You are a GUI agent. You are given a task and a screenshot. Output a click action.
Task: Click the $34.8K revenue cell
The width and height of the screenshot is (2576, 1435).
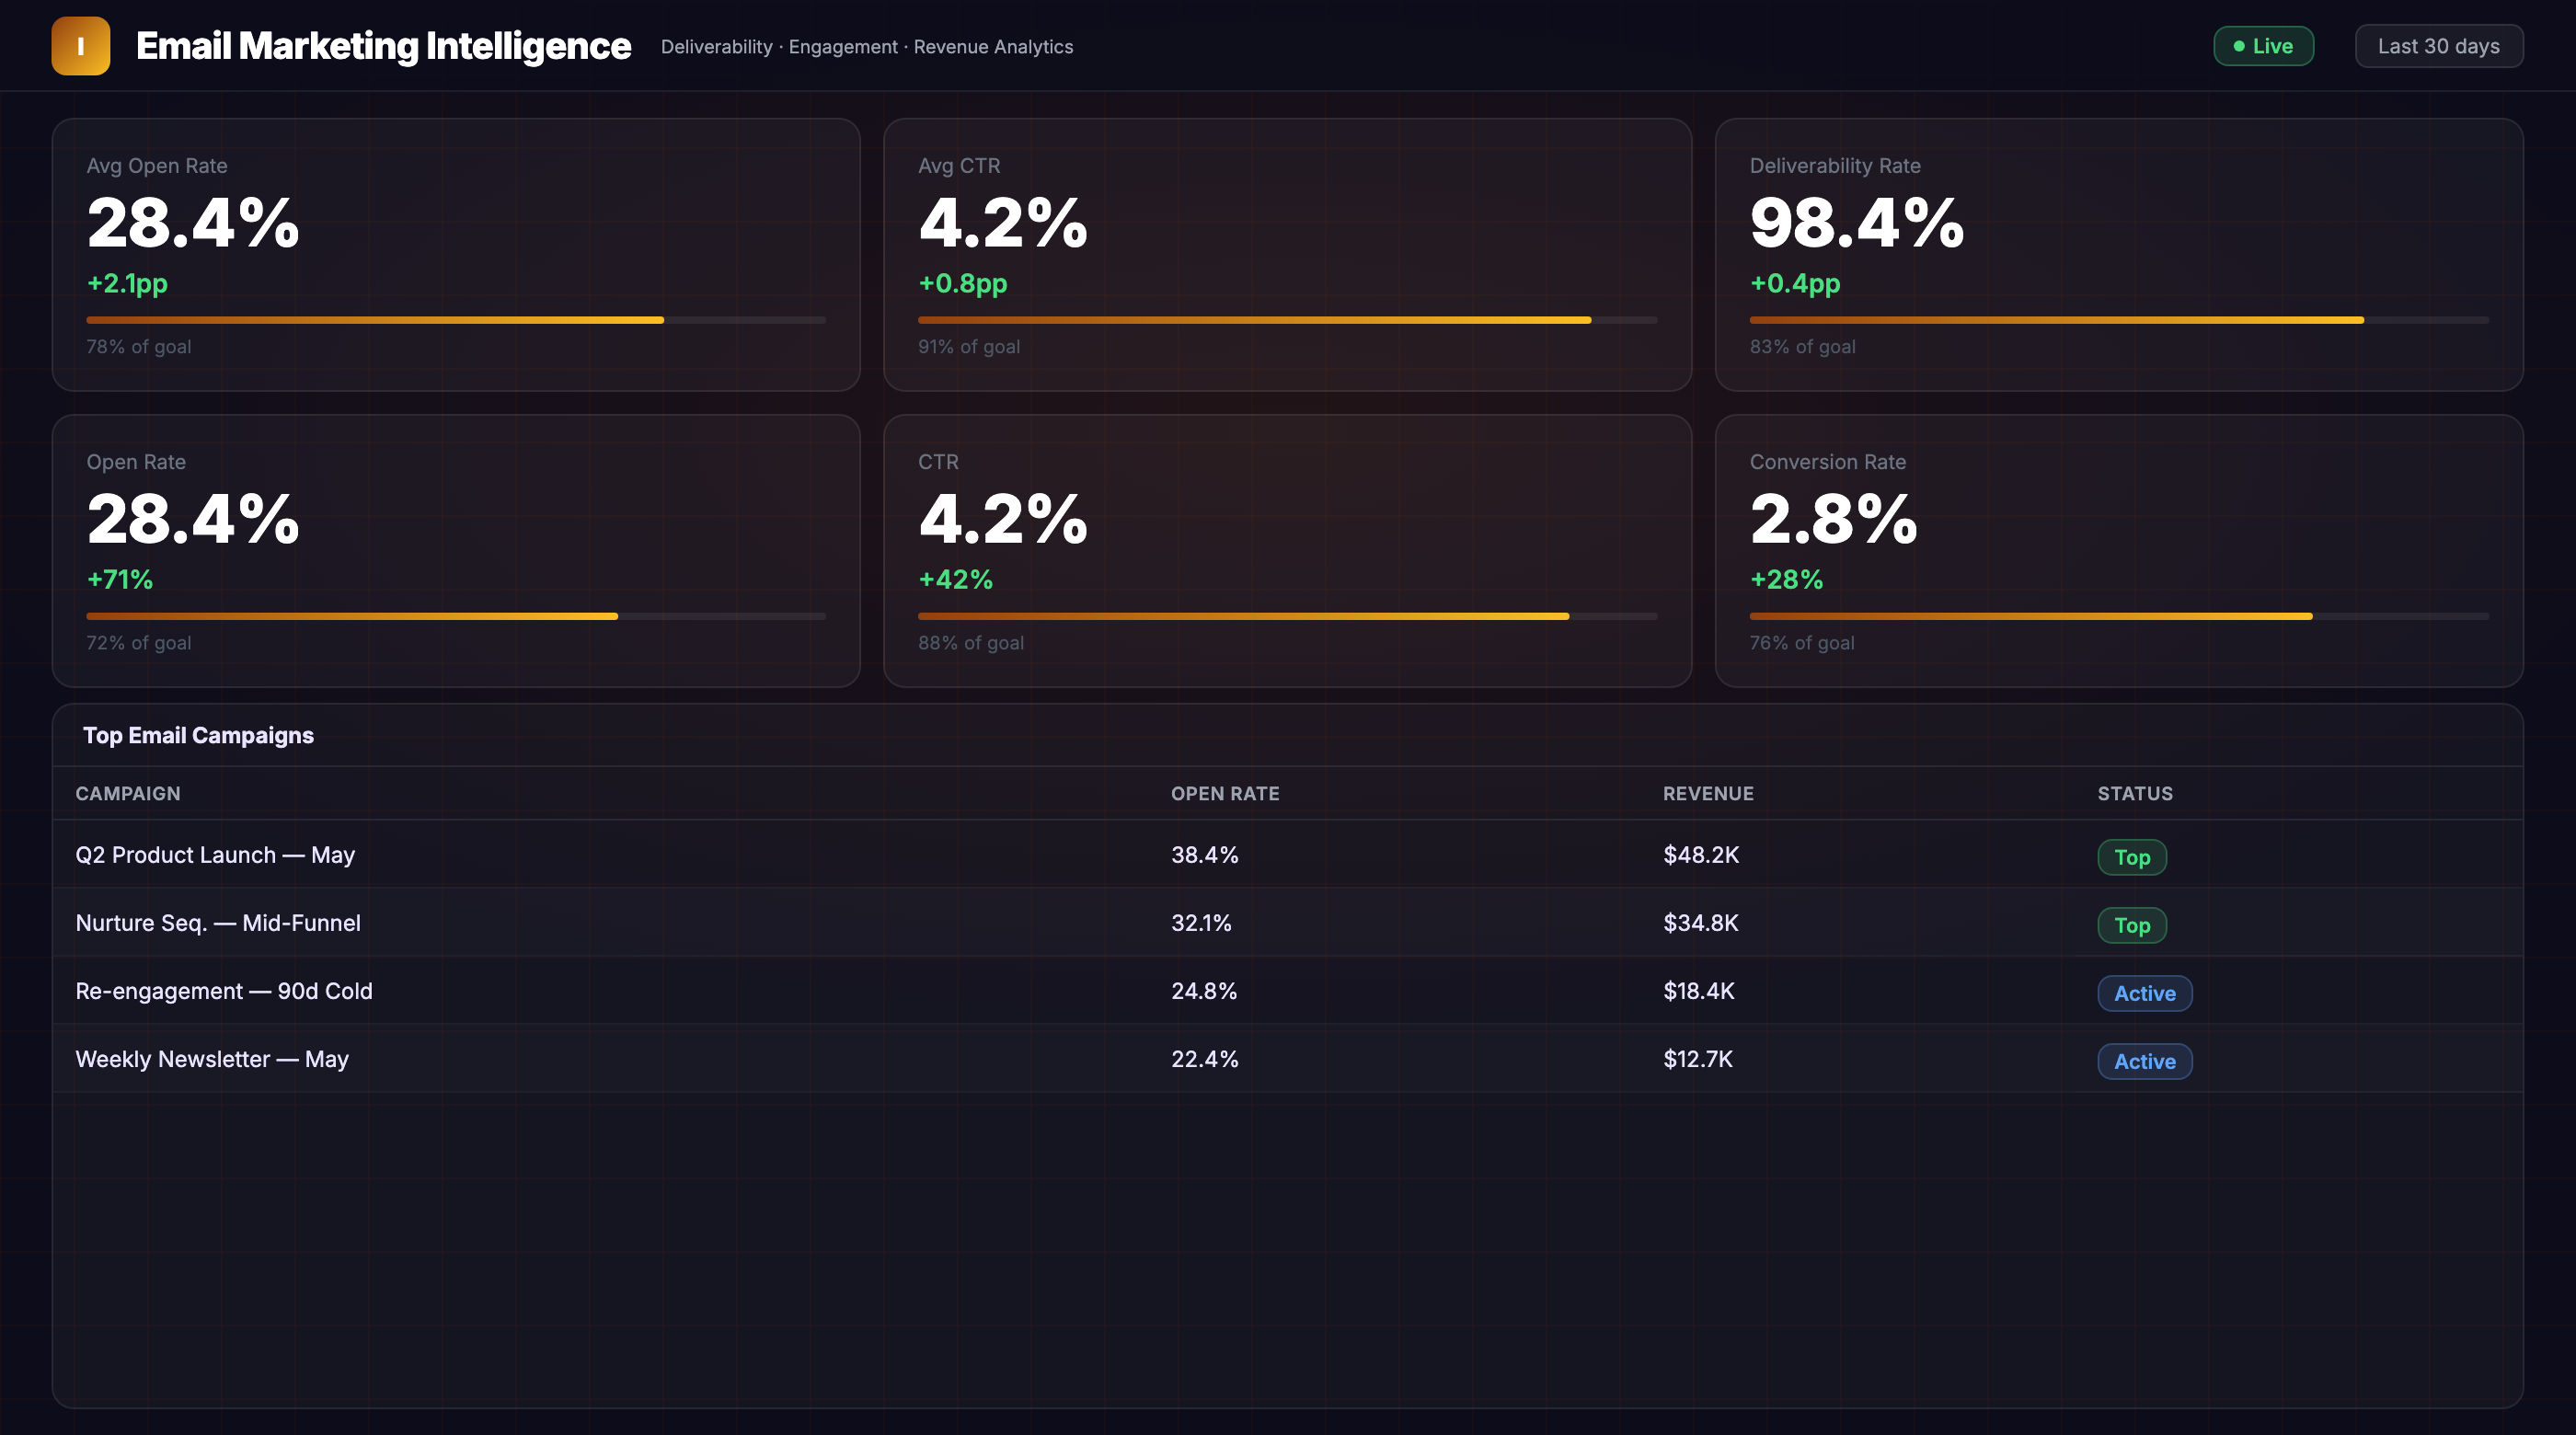(1701, 923)
